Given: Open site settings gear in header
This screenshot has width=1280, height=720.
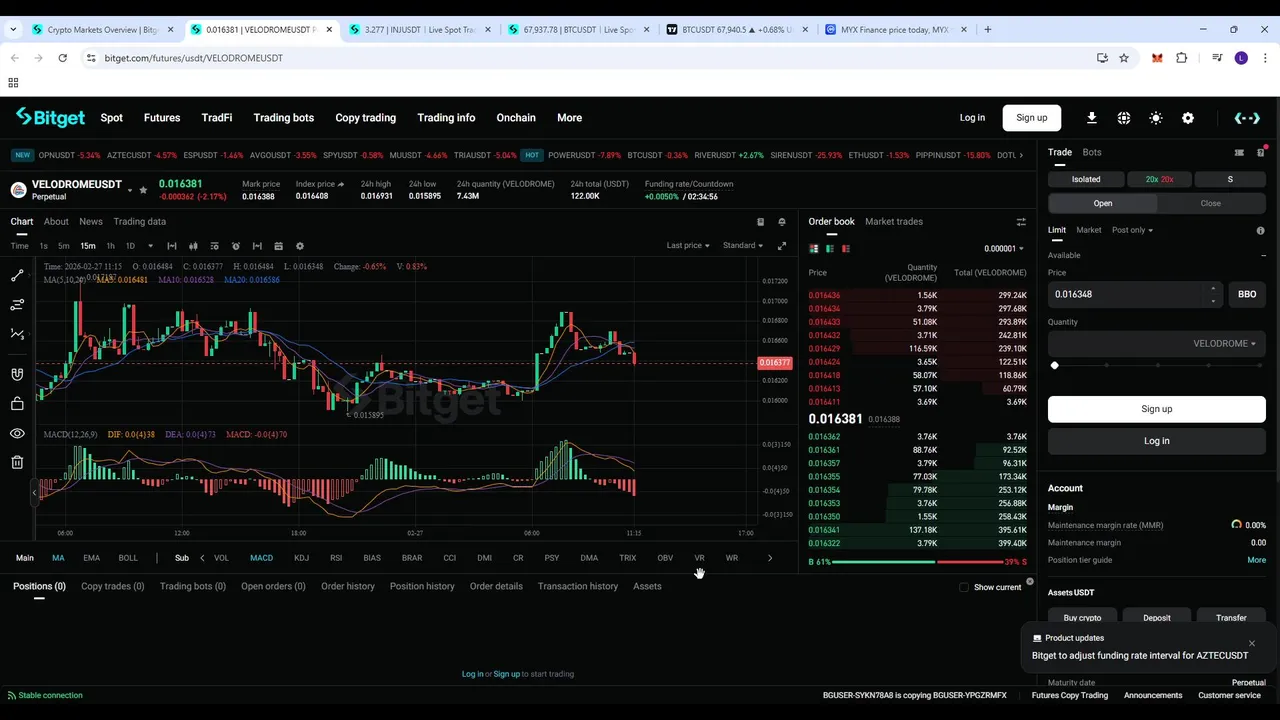Looking at the screenshot, I should click(1188, 118).
